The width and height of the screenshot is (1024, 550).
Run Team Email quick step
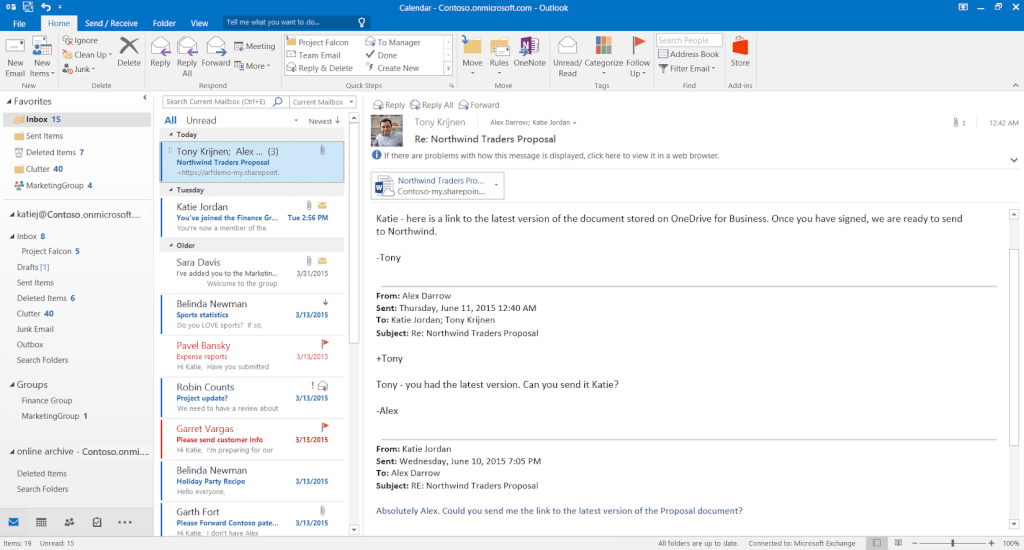(x=313, y=55)
